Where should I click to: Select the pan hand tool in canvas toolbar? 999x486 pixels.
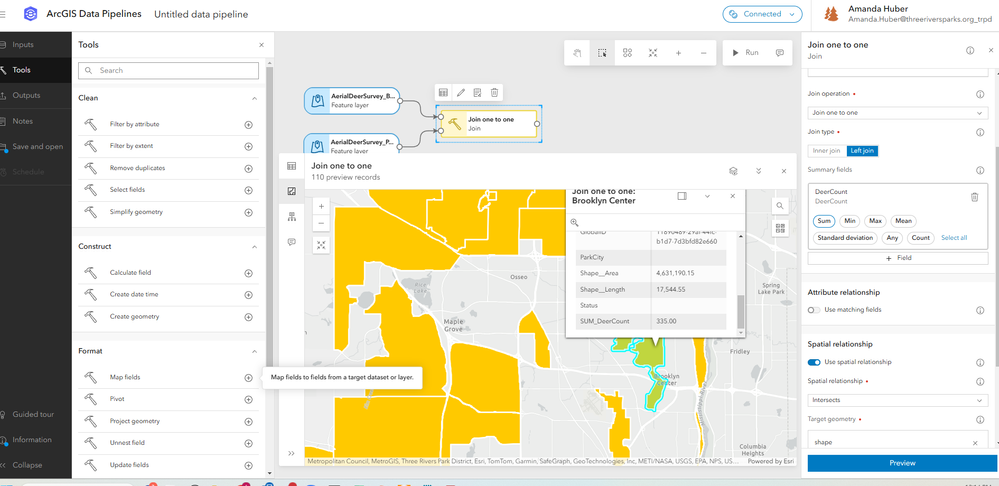point(577,53)
